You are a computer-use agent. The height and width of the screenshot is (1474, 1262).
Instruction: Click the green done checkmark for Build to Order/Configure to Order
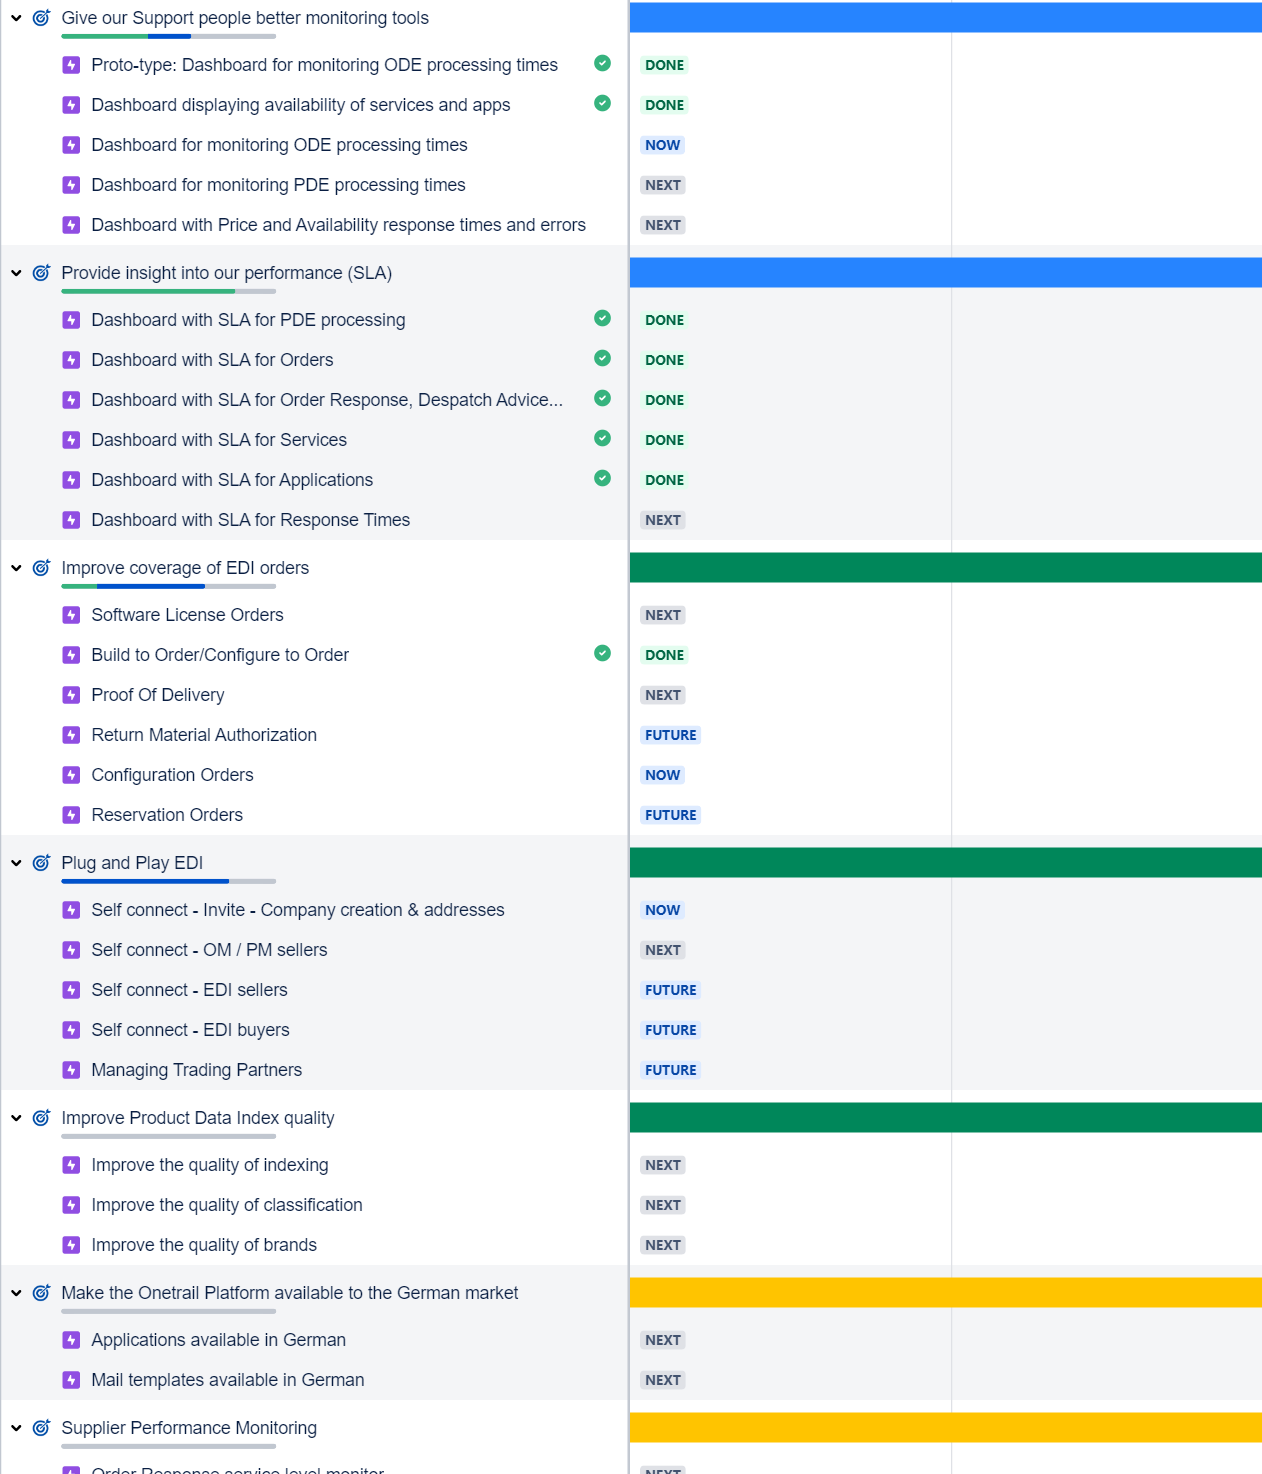(x=602, y=654)
